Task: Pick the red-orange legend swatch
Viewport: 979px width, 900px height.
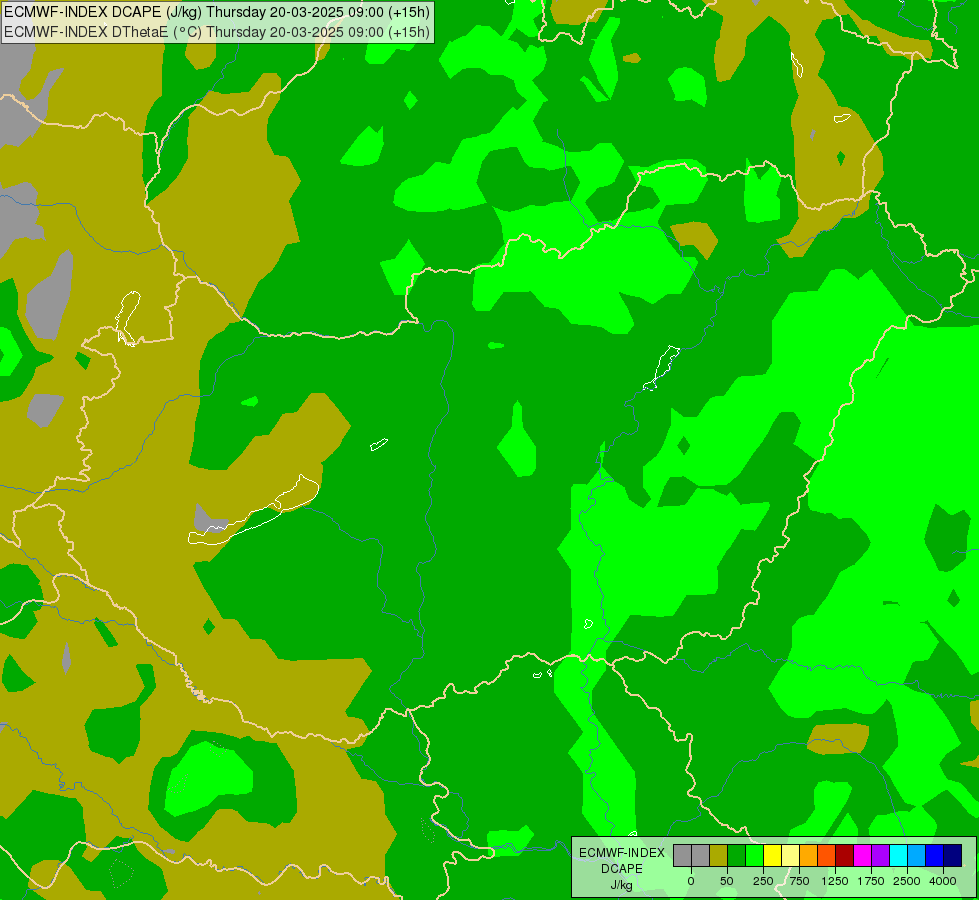Action: click(827, 856)
